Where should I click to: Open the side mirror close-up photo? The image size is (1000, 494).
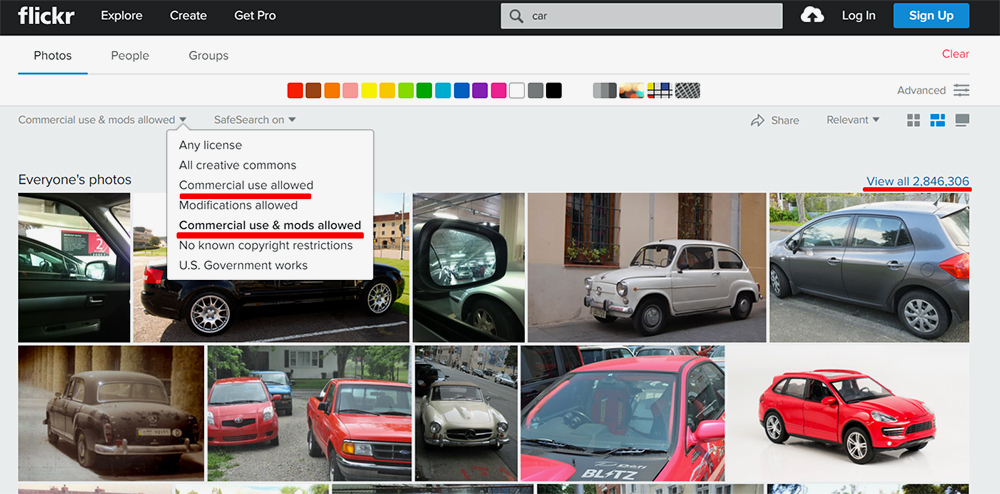(x=469, y=268)
